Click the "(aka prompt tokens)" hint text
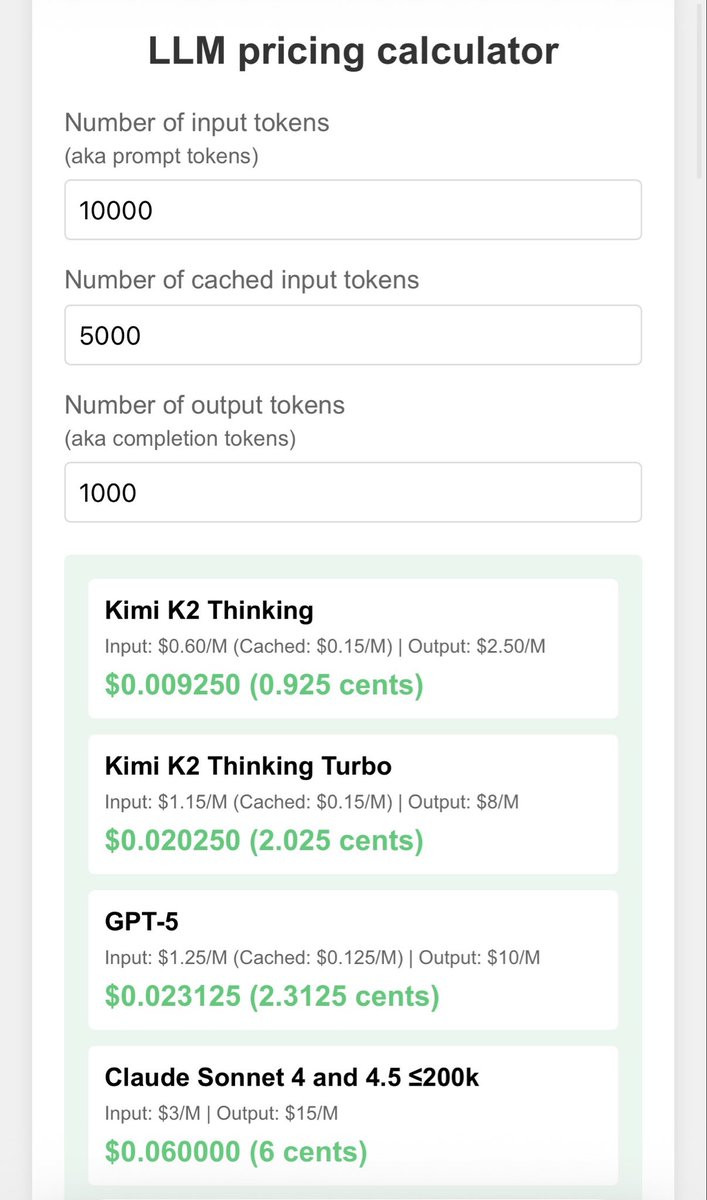This screenshot has width=707, height=1200. [161, 157]
